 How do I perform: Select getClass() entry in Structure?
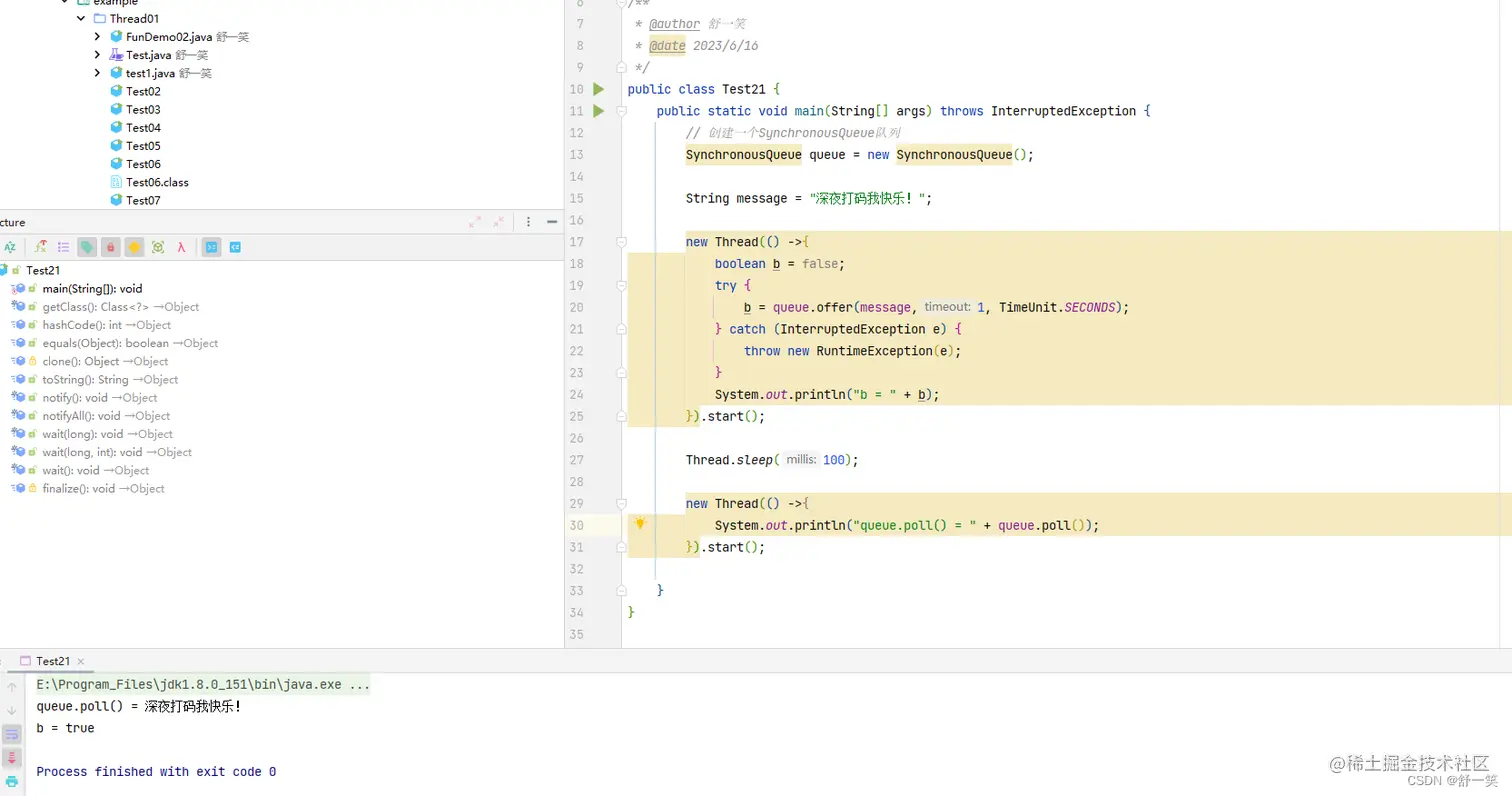coord(120,307)
